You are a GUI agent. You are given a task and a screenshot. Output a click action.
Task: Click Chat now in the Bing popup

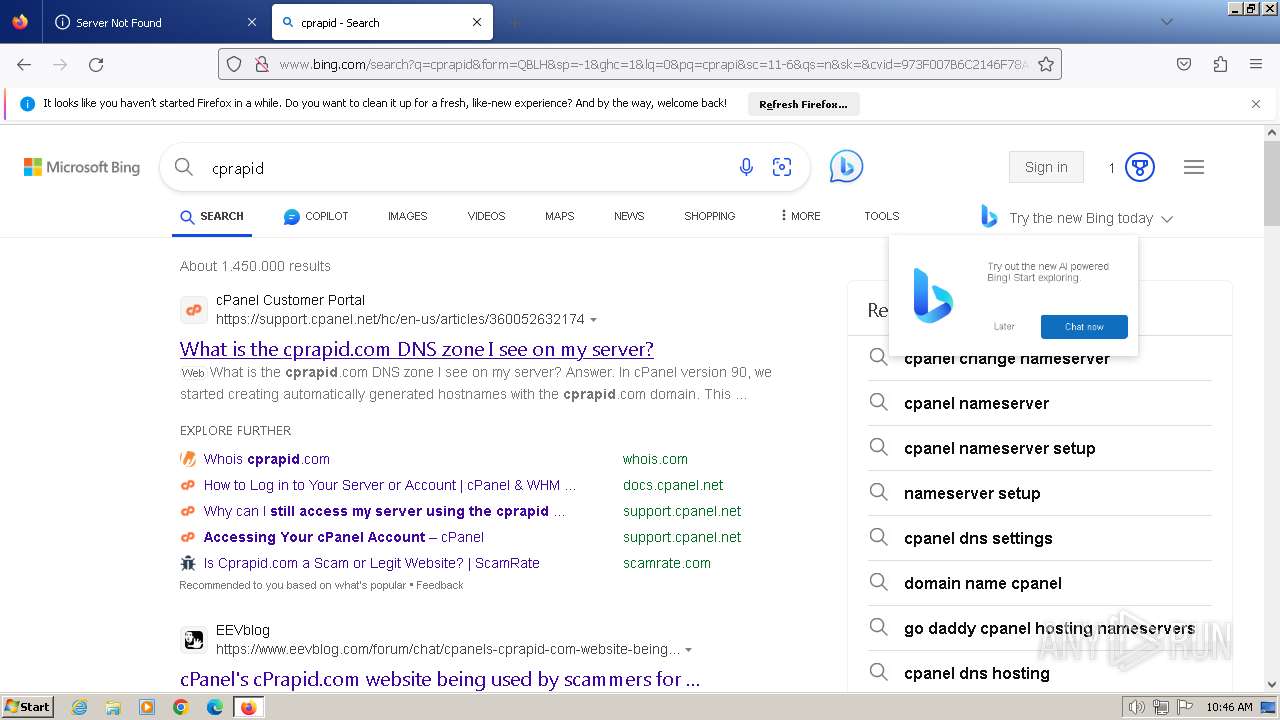coord(1084,327)
